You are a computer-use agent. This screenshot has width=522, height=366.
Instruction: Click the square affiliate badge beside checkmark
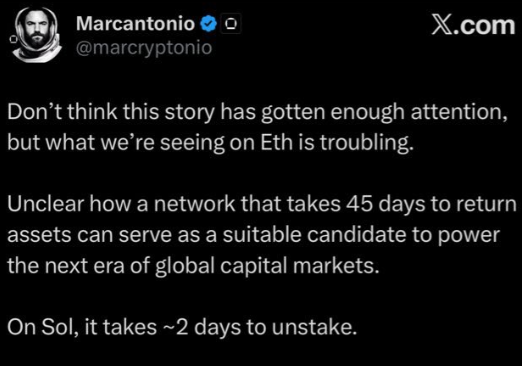tap(231, 24)
